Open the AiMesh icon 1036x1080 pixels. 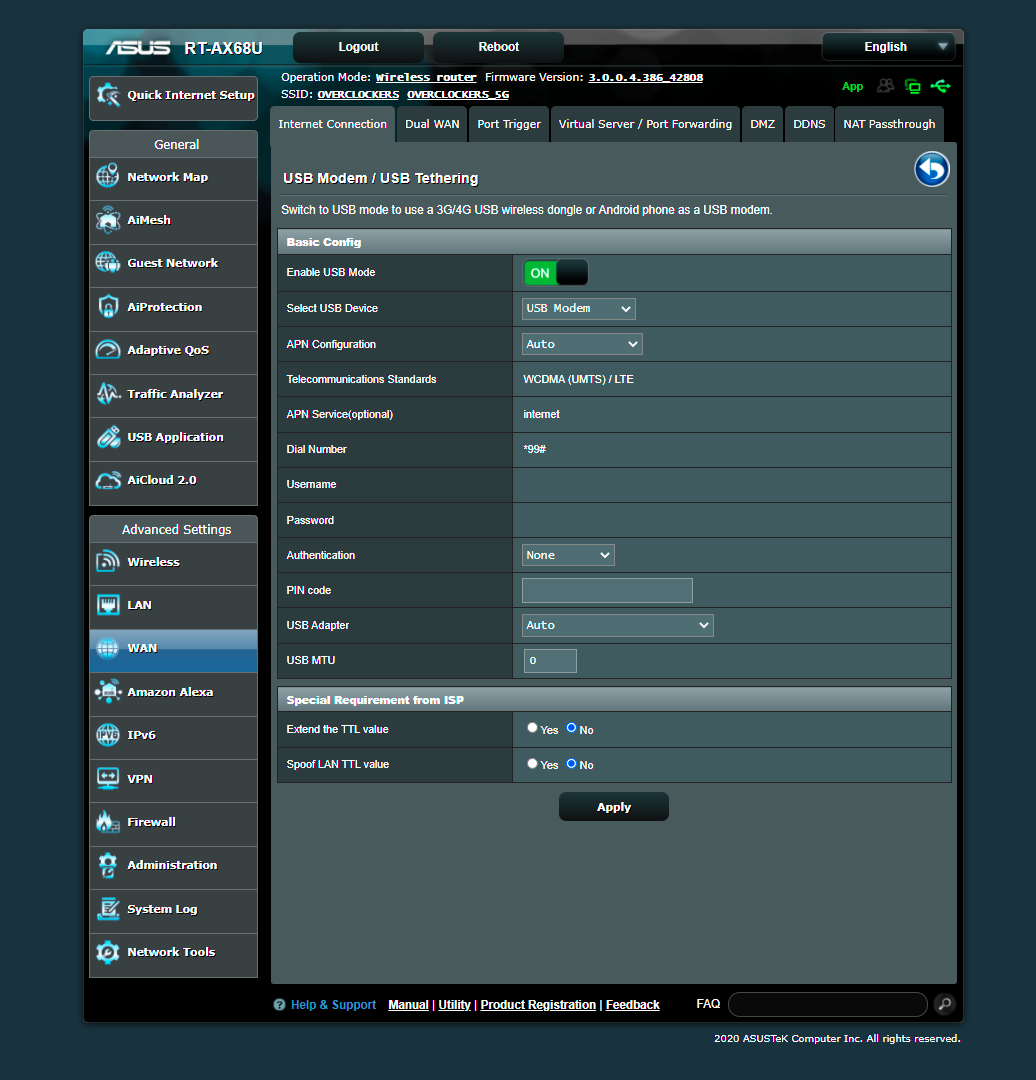pos(107,220)
